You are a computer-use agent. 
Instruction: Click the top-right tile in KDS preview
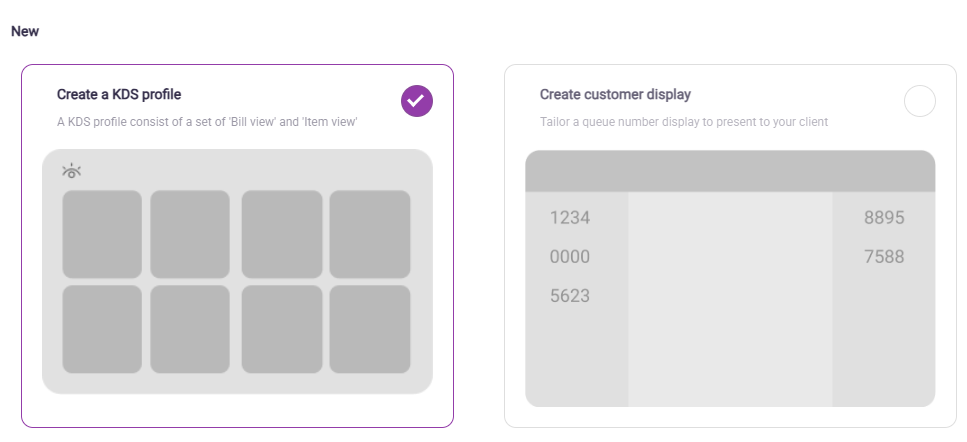370,234
